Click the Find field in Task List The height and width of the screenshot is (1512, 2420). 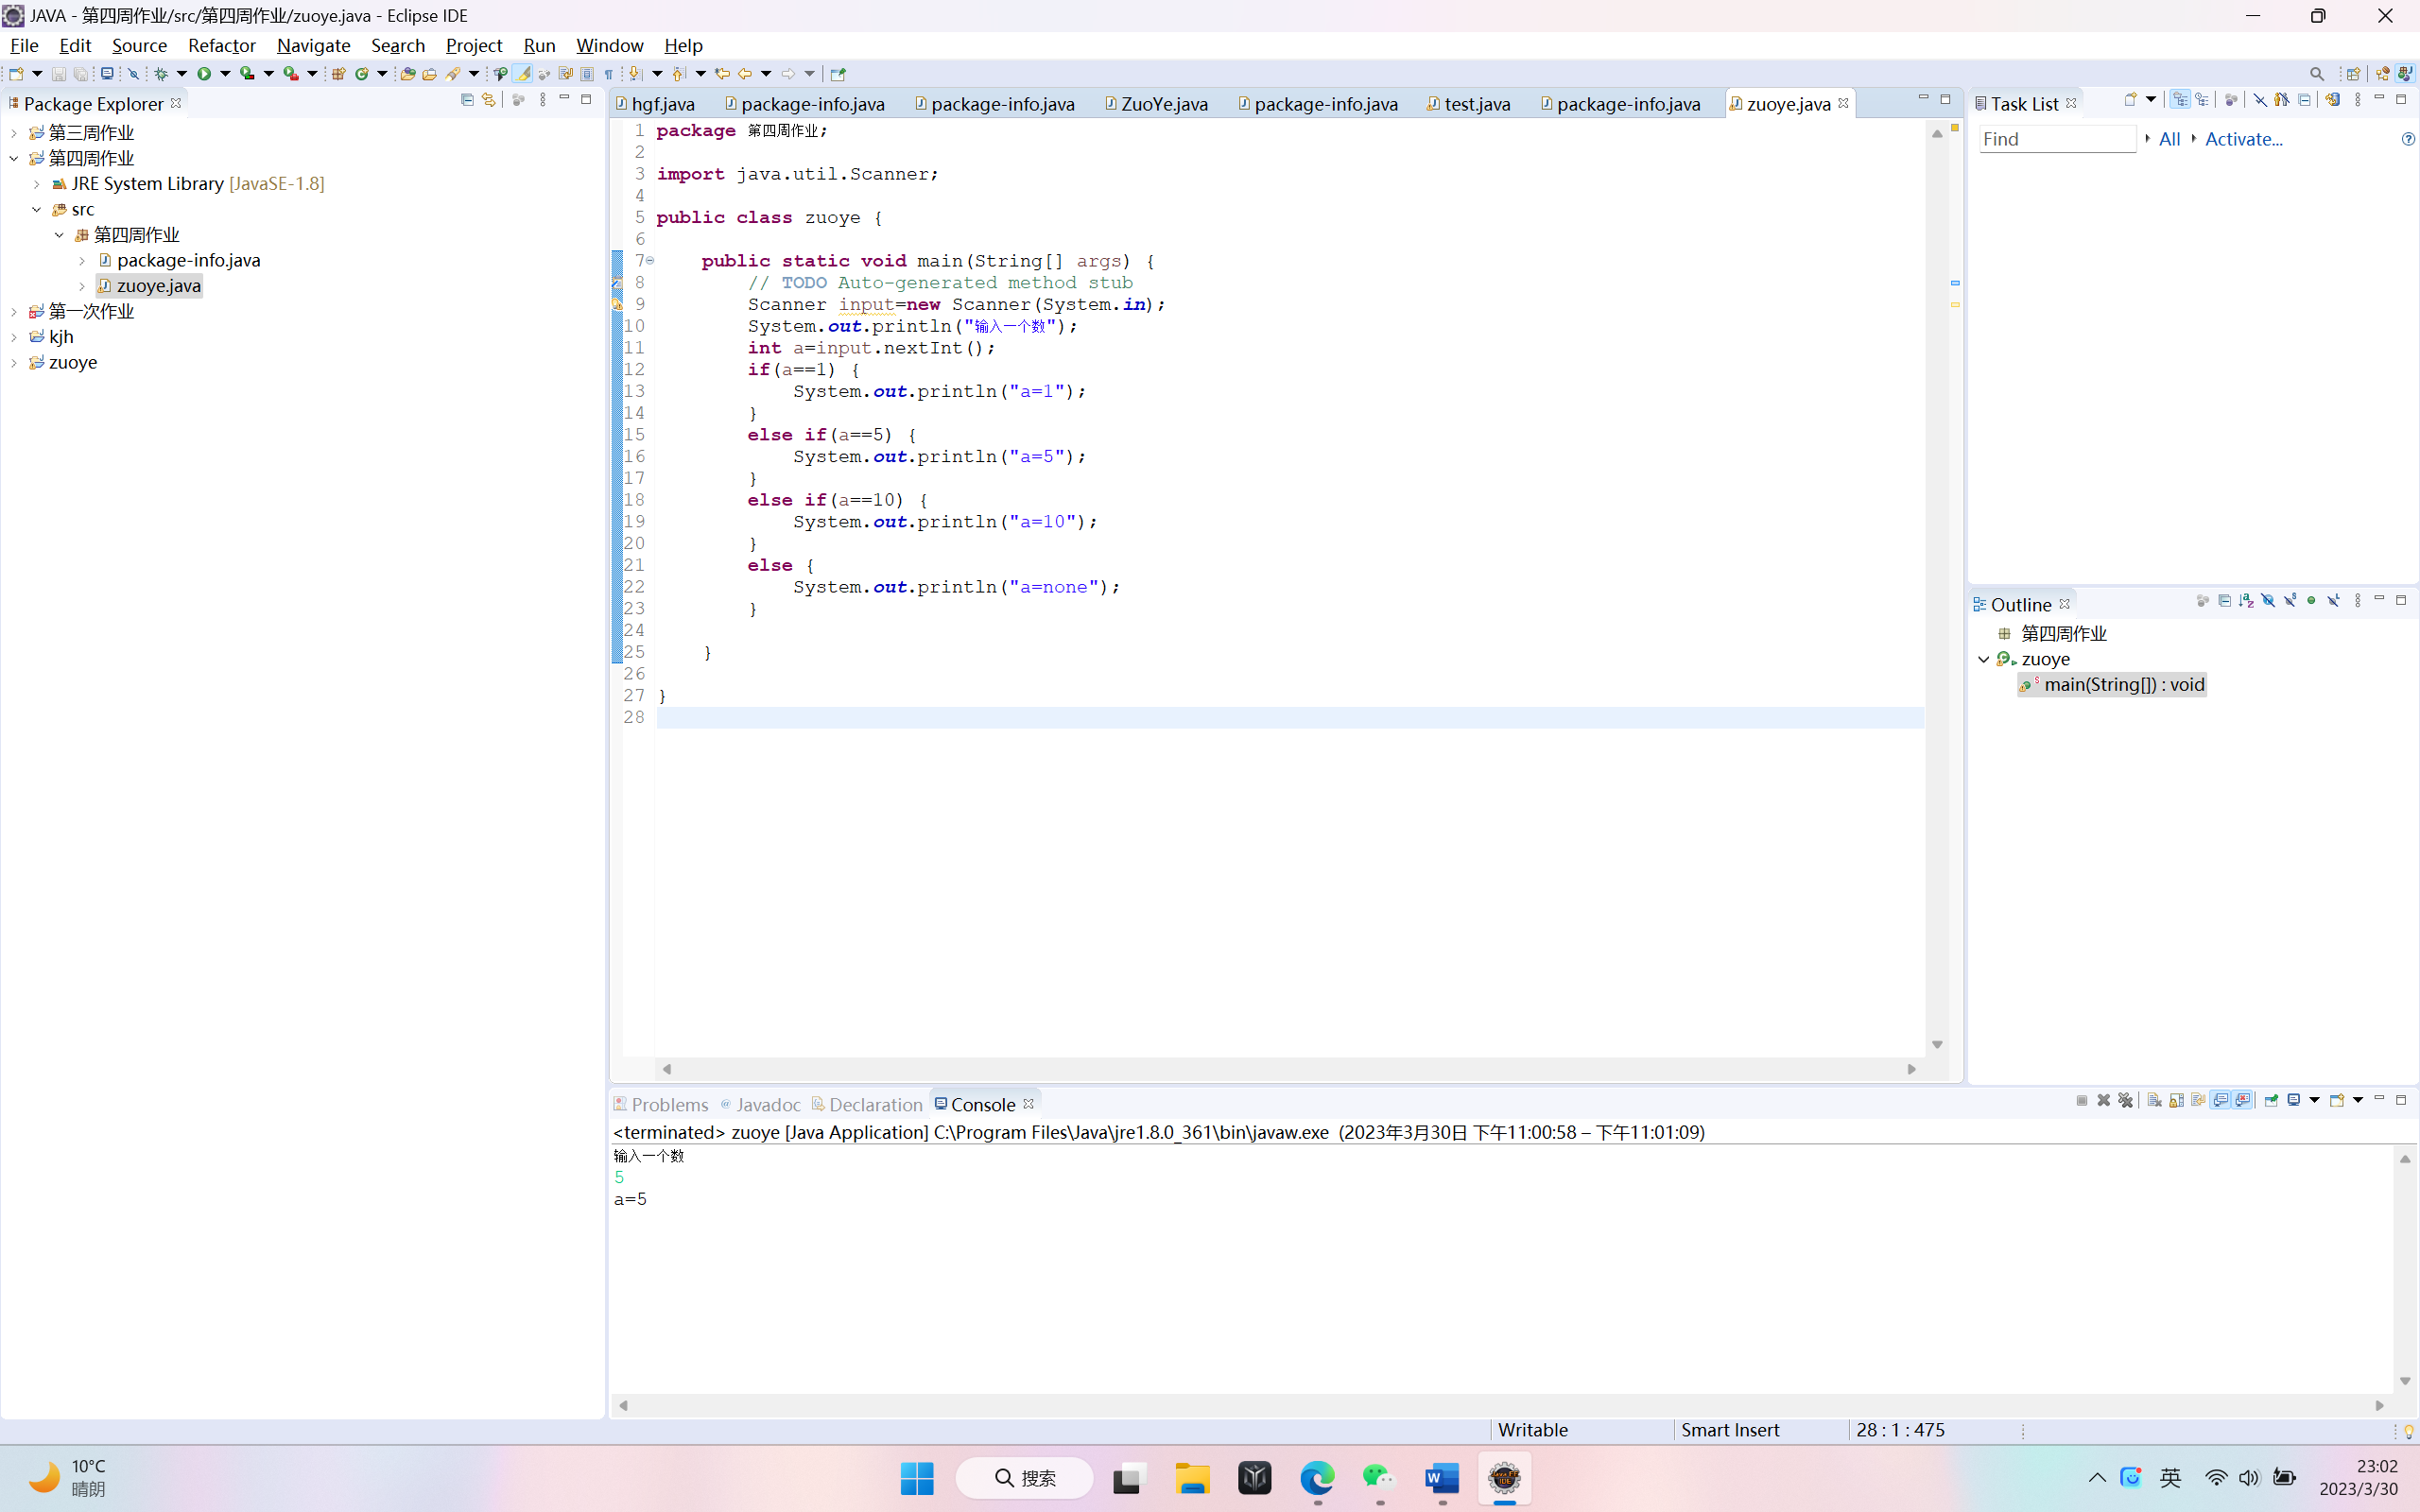click(2056, 139)
